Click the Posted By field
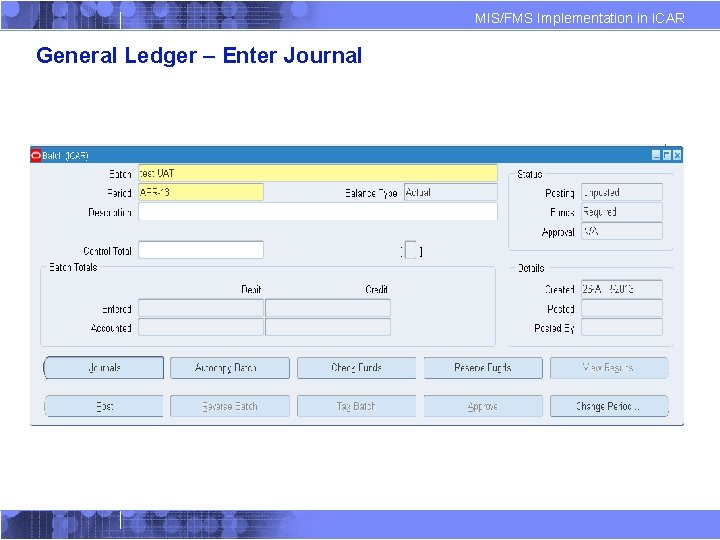 coord(622,327)
